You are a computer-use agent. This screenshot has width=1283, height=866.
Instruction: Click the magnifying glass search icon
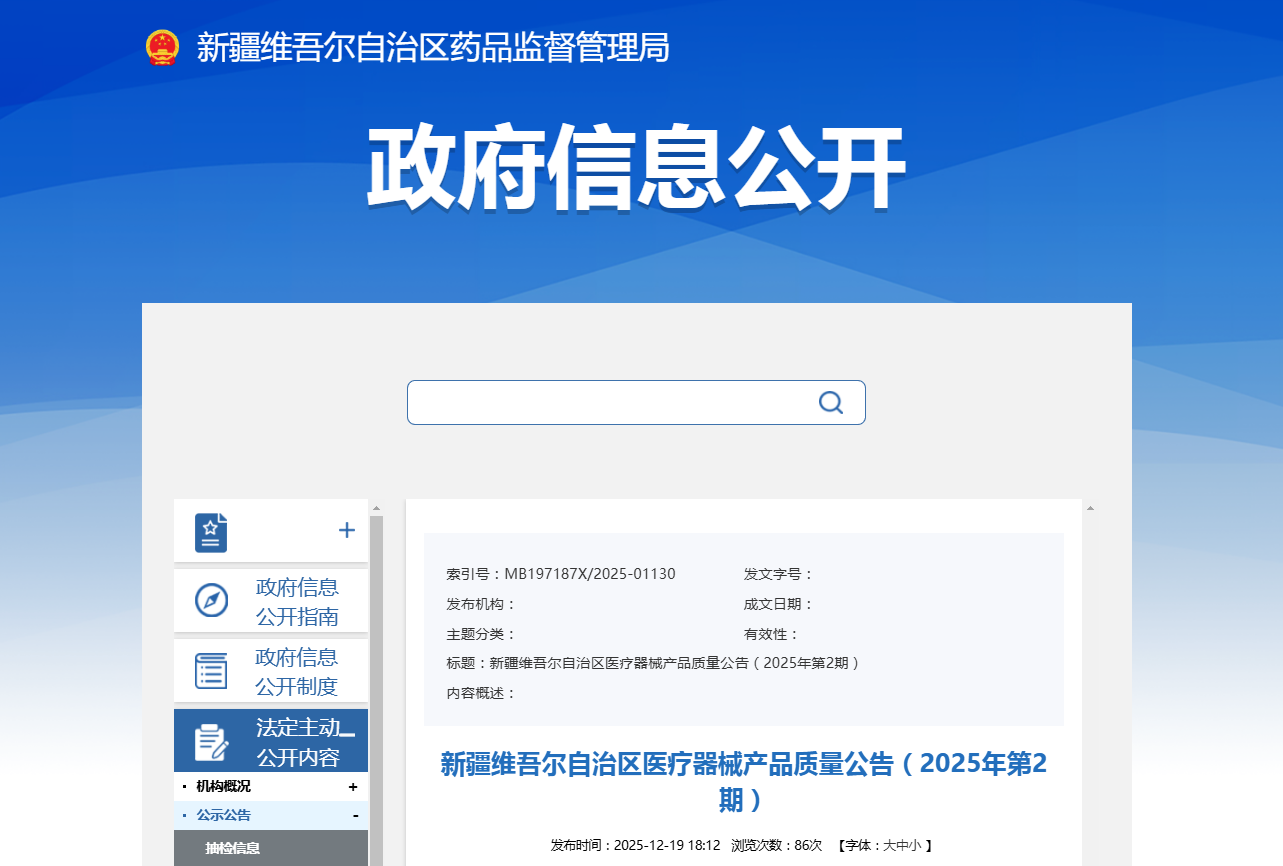pyautogui.click(x=830, y=402)
